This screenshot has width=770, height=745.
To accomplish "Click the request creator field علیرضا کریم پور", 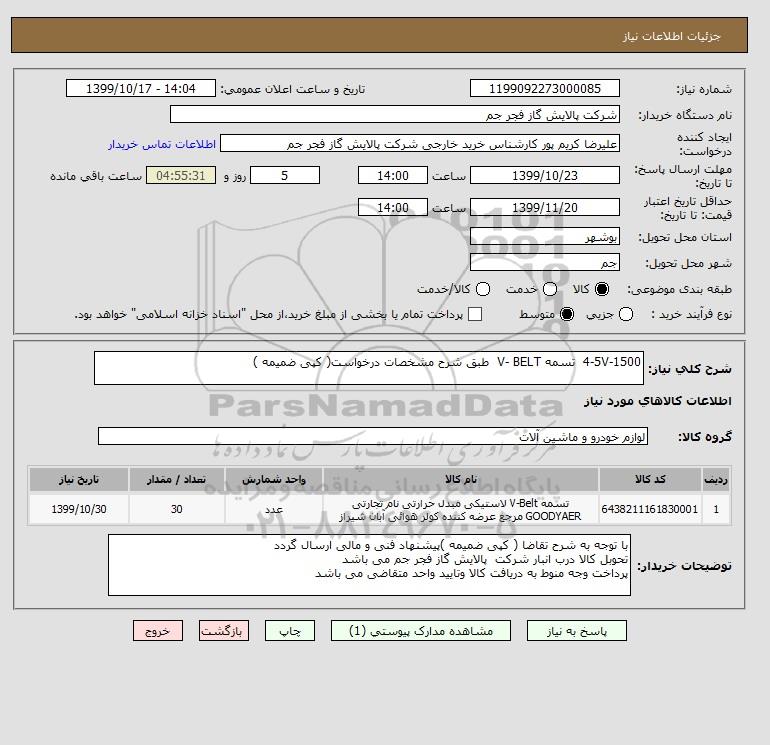I will point(420,143).
